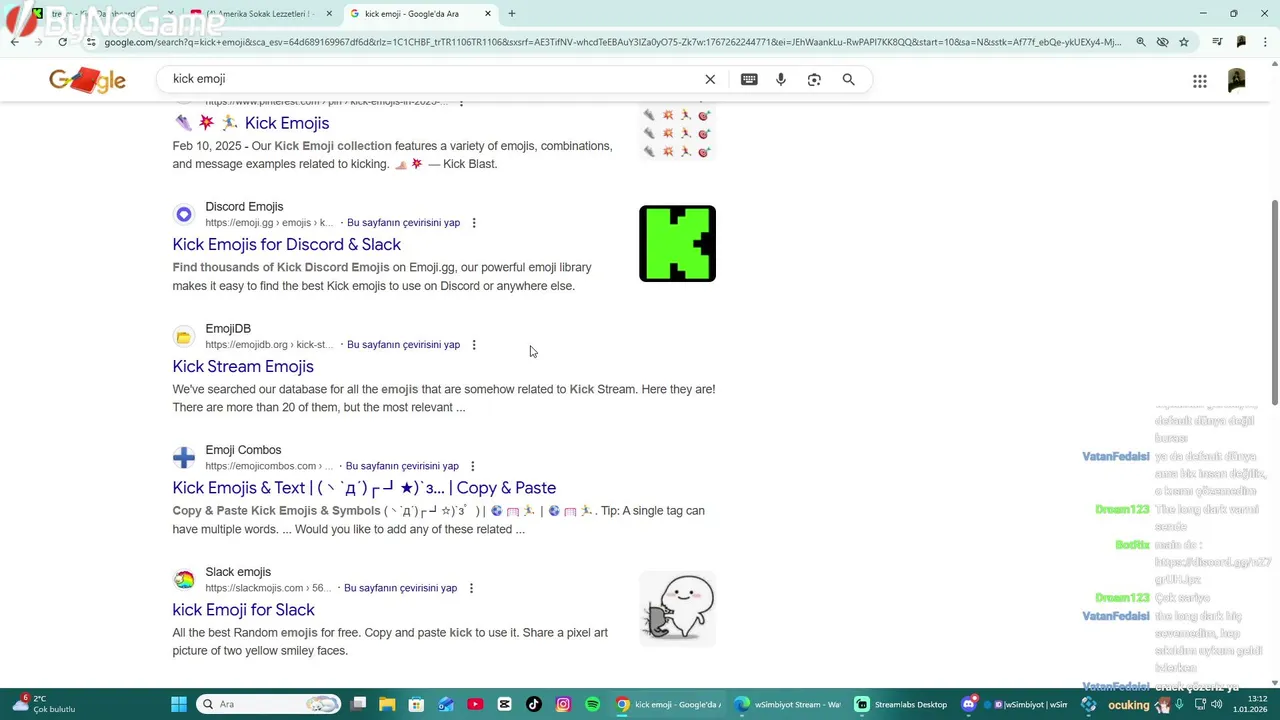Click the Slack emoji ghost thumbnail

pyautogui.click(x=677, y=608)
